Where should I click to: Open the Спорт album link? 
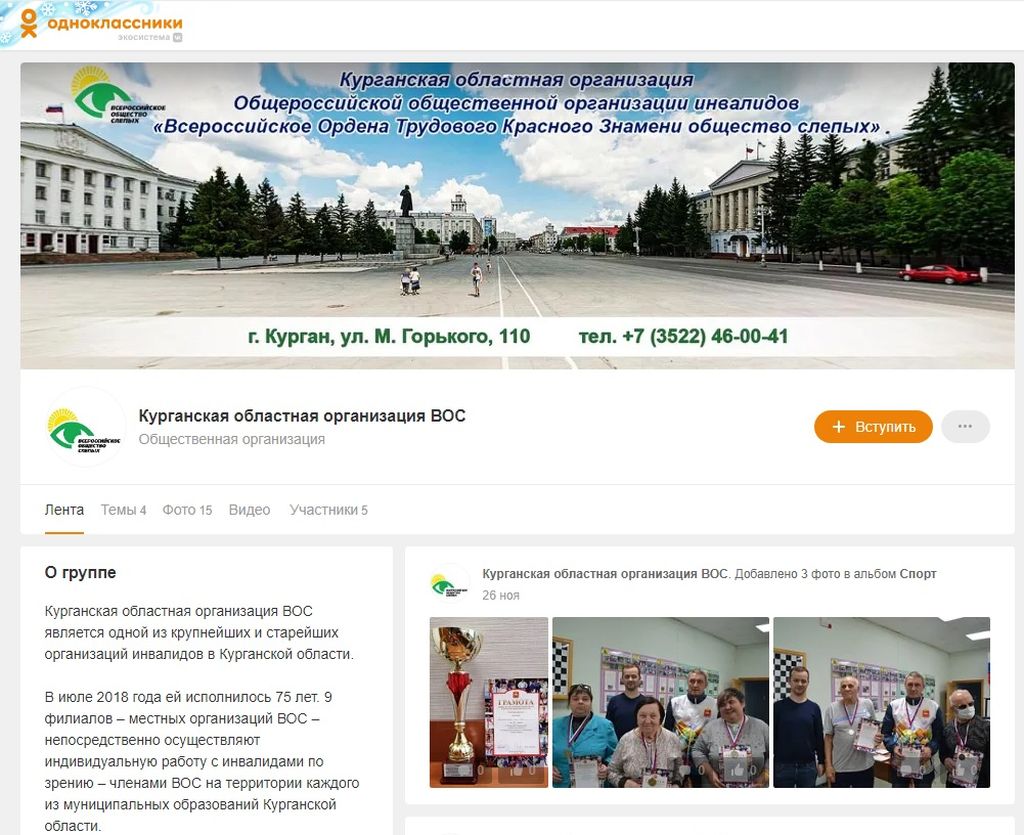tap(918, 574)
